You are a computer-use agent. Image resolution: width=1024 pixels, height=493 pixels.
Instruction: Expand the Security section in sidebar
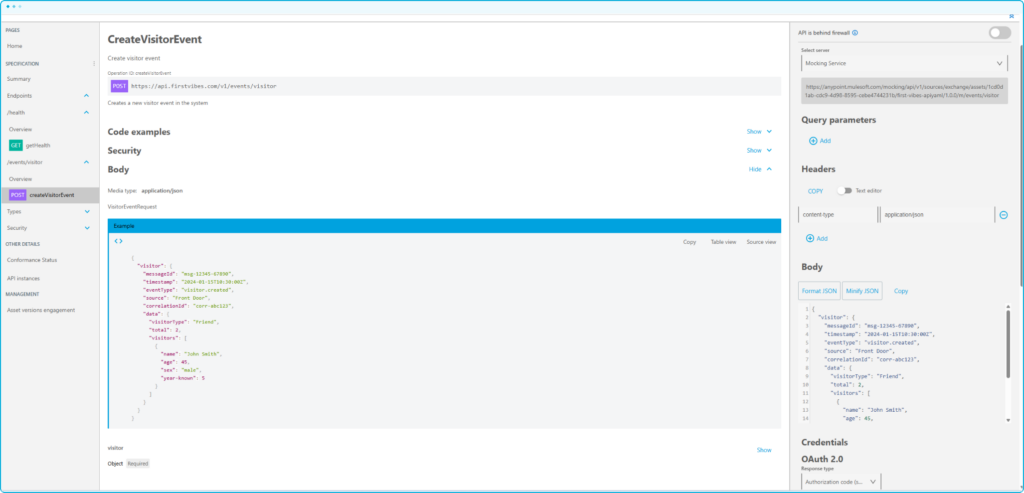87,228
